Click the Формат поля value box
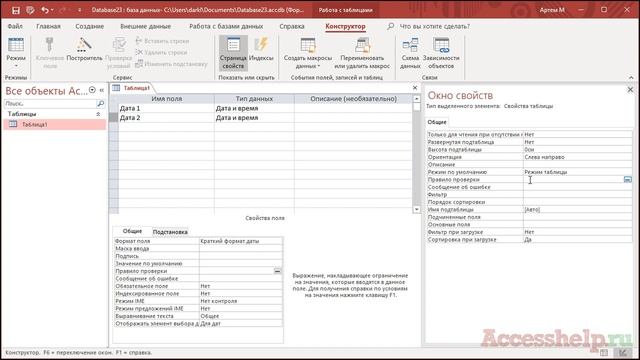The width and height of the screenshot is (640, 360). tap(240, 241)
